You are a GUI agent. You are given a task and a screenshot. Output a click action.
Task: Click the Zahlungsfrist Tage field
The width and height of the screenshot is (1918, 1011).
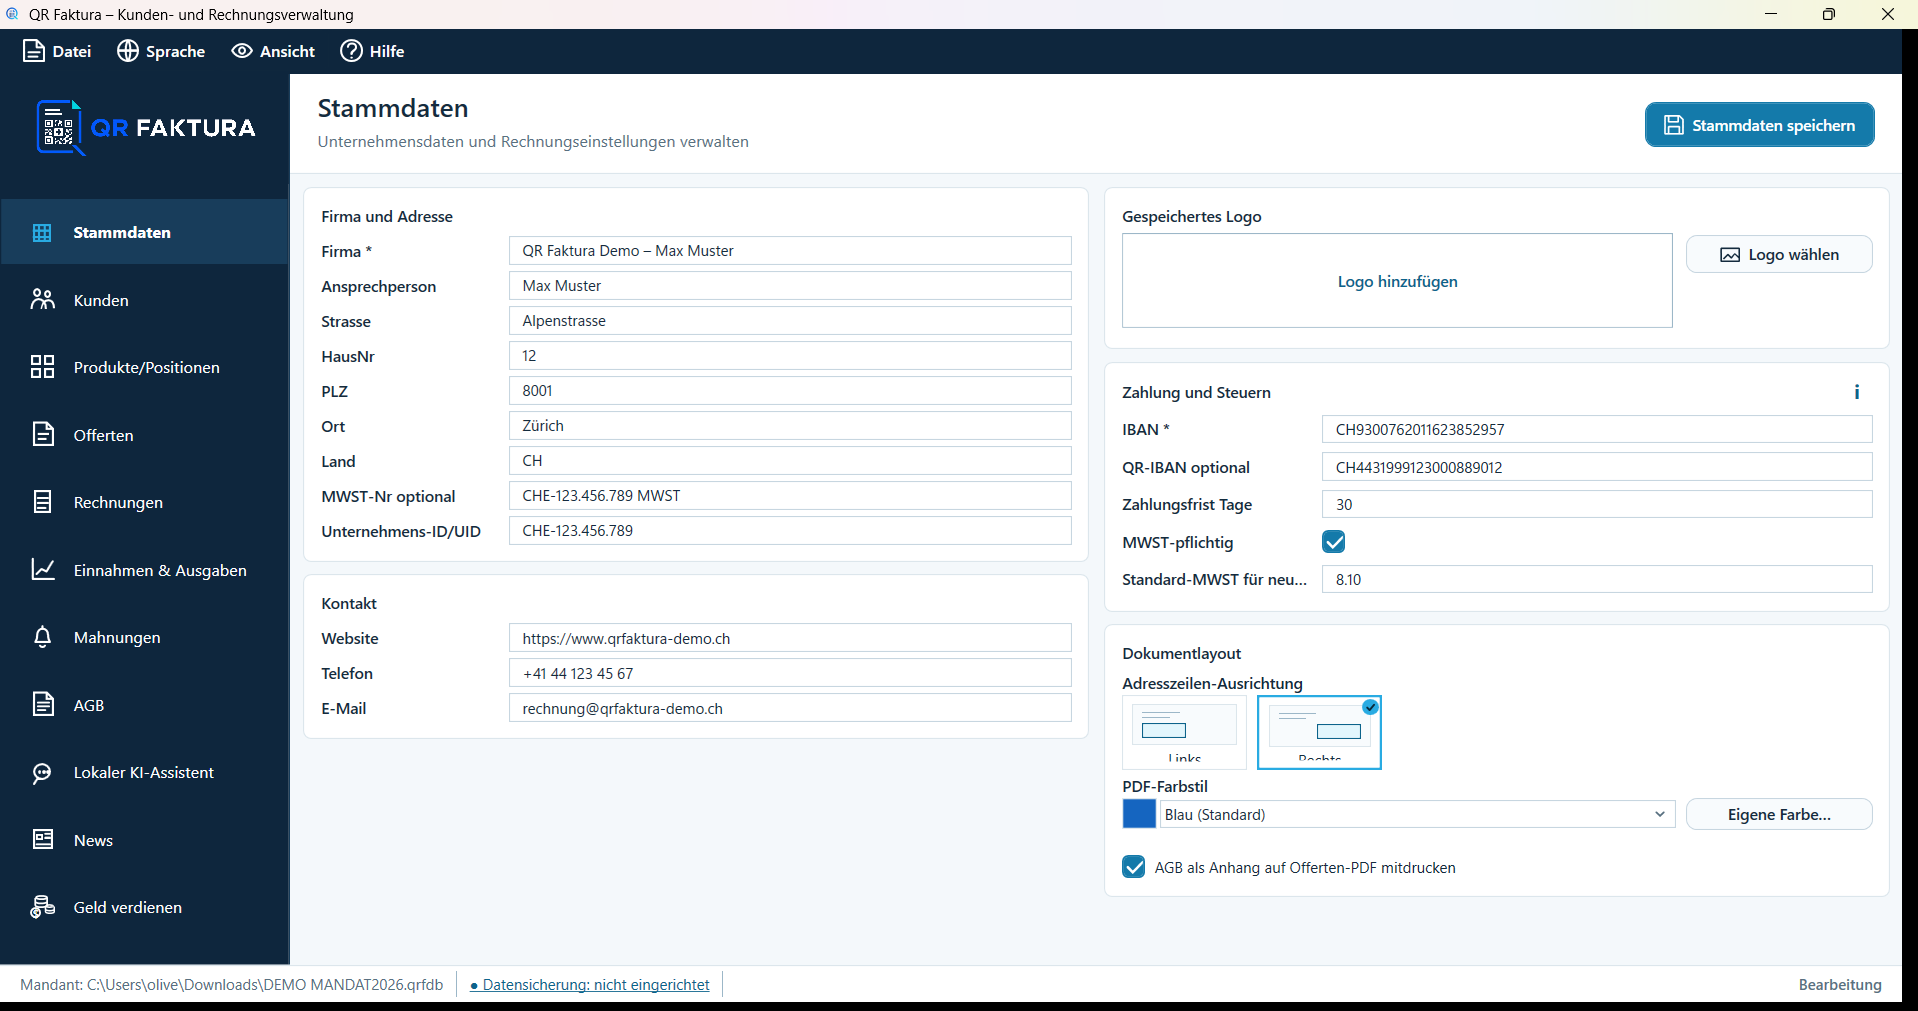click(1597, 504)
